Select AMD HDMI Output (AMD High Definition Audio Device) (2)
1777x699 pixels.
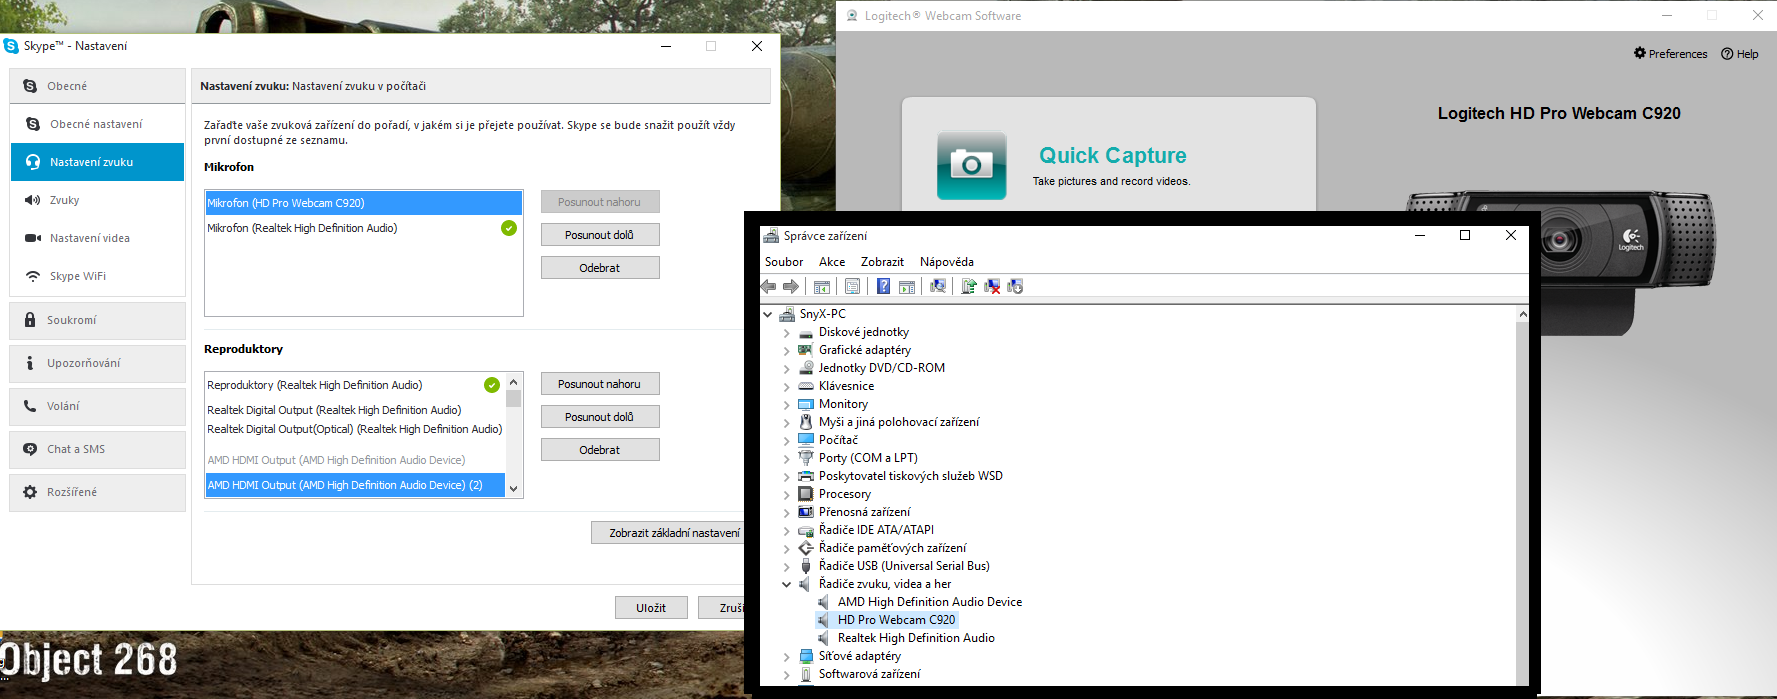pyautogui.click(x=354, y=485)
